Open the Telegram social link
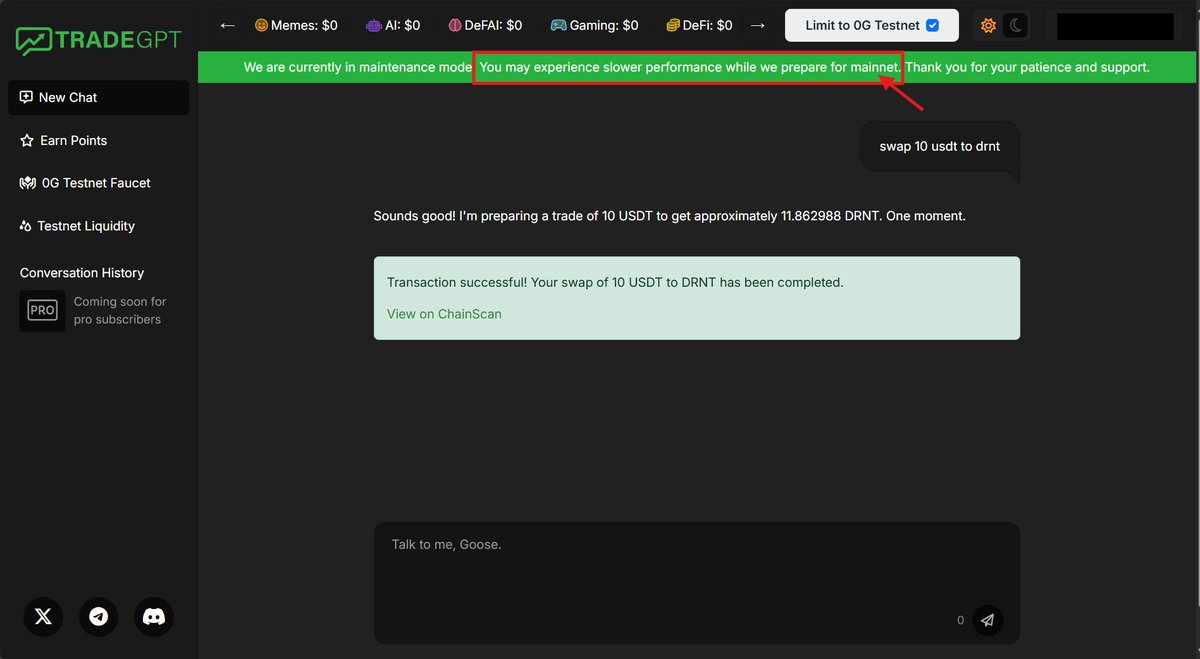The height and width of the screenshot is (659, 1200). (x=98, y=617)
